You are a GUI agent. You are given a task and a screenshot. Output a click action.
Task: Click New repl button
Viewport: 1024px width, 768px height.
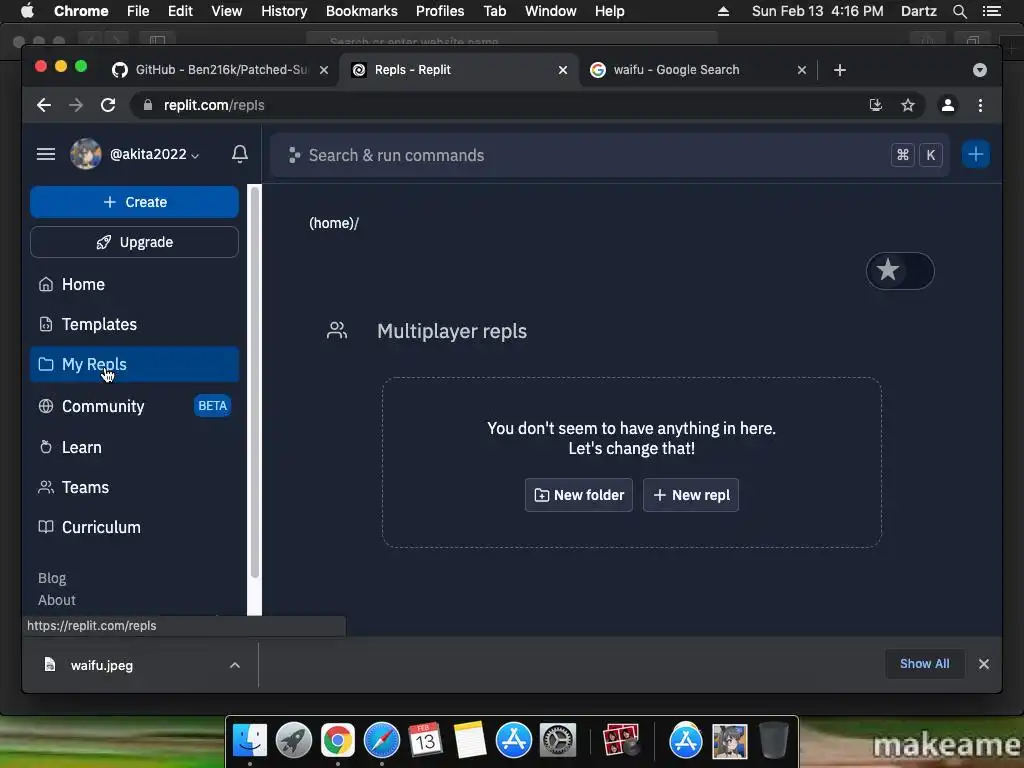tap(691, 495)
